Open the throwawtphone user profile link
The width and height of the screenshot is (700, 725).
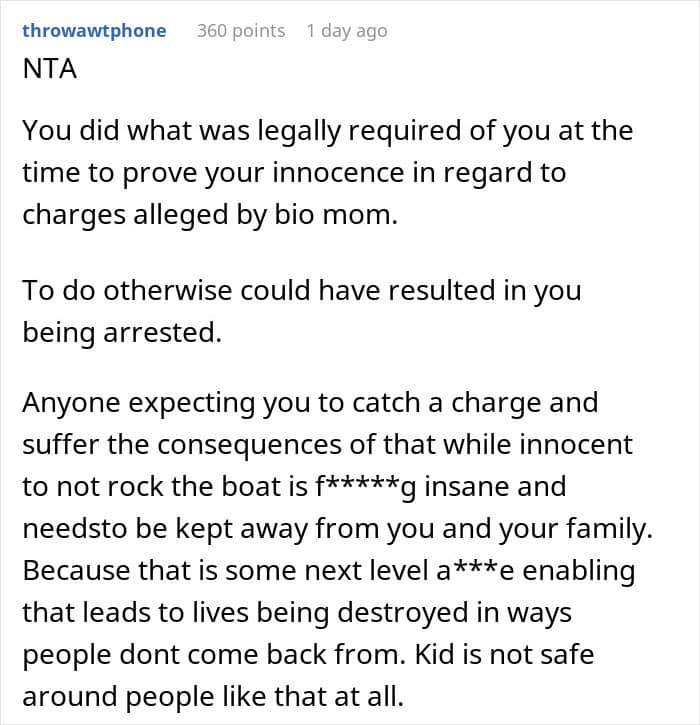point(94,31)
